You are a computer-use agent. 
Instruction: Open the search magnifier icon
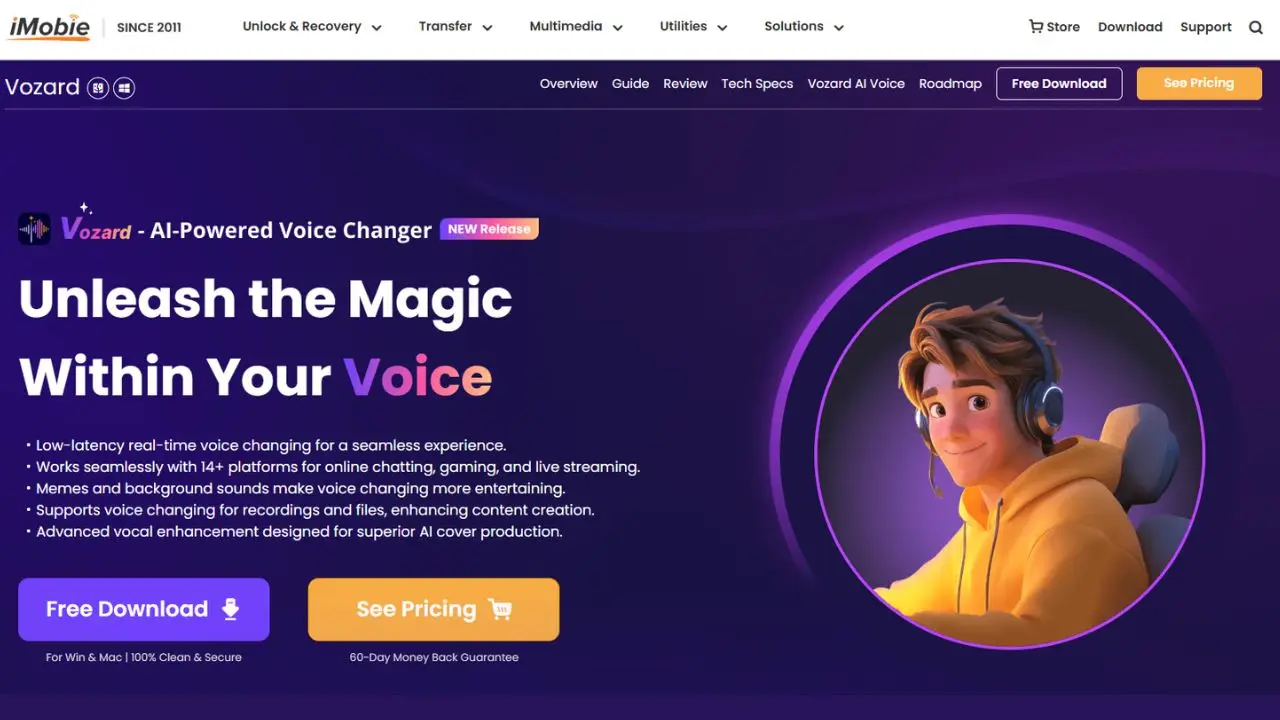[x=1256, y=27]
